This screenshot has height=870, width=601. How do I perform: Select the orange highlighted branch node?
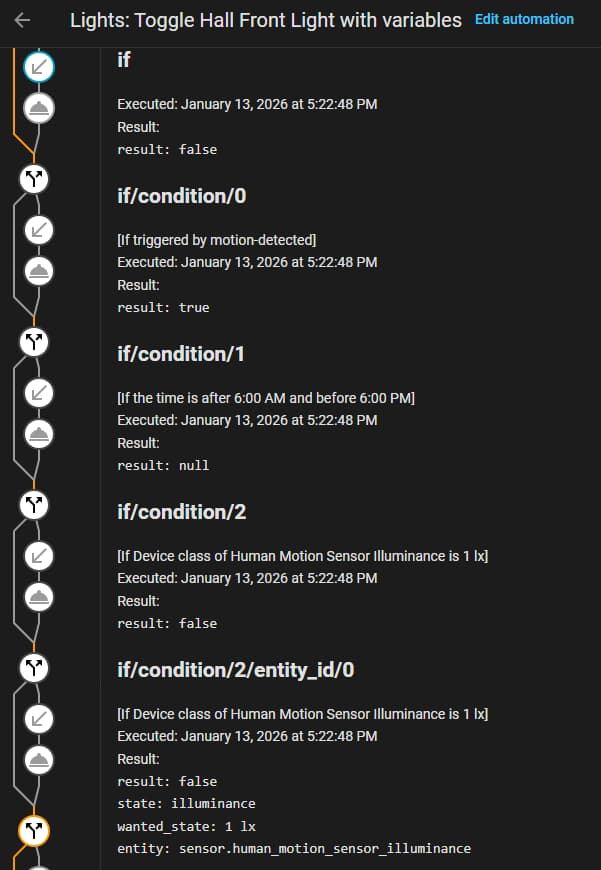35,829
